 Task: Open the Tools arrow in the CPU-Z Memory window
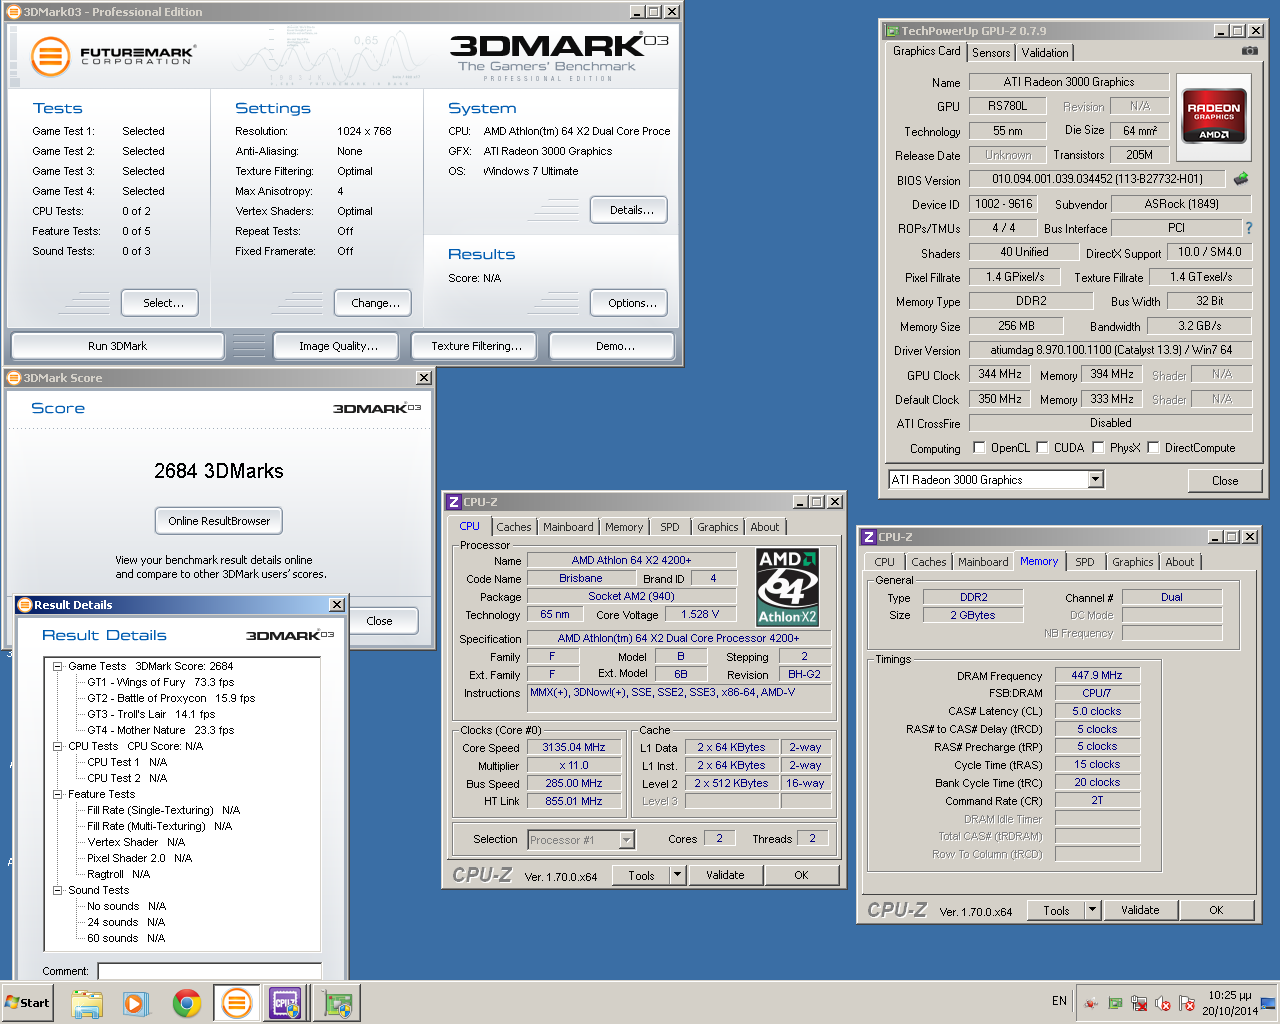(x=1092, y=910)
